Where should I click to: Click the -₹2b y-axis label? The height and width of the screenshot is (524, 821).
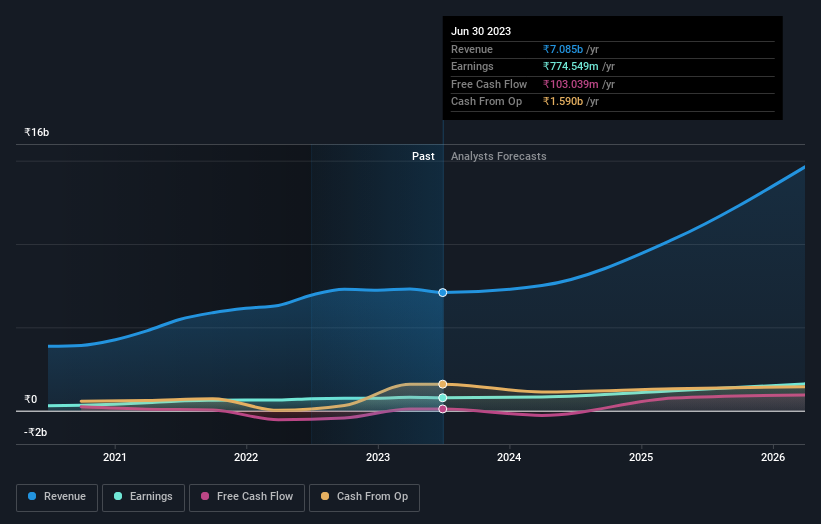click(36, 432)
